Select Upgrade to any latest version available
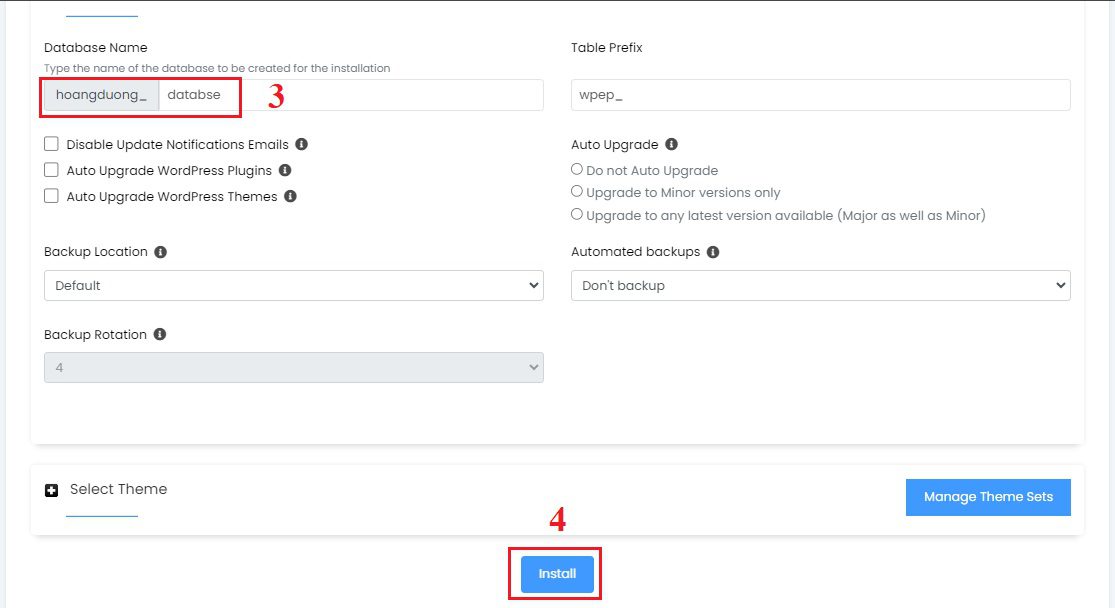 [x=577, y=214]
